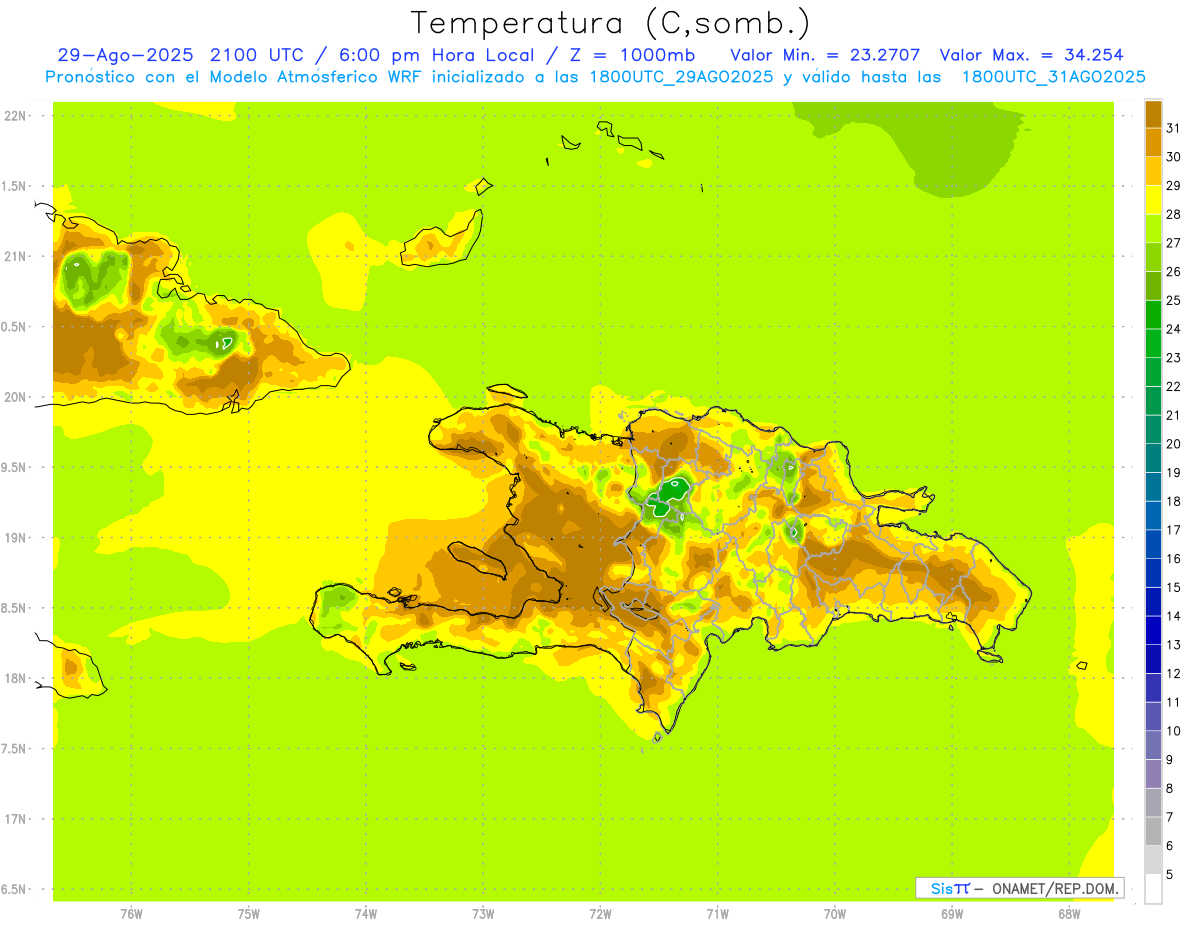Click the "69W" longitude axis label
This screenshot has height=927, width=1200.
952,914
